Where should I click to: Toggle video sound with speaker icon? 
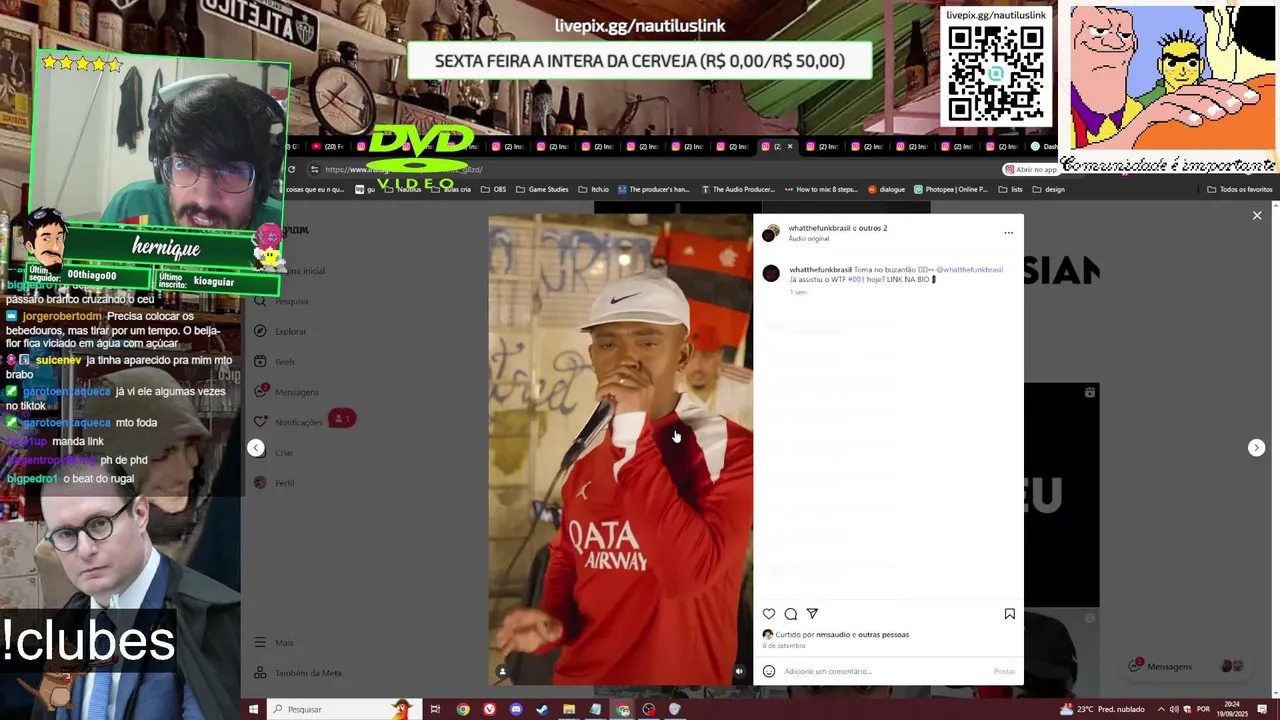[739, 672]
